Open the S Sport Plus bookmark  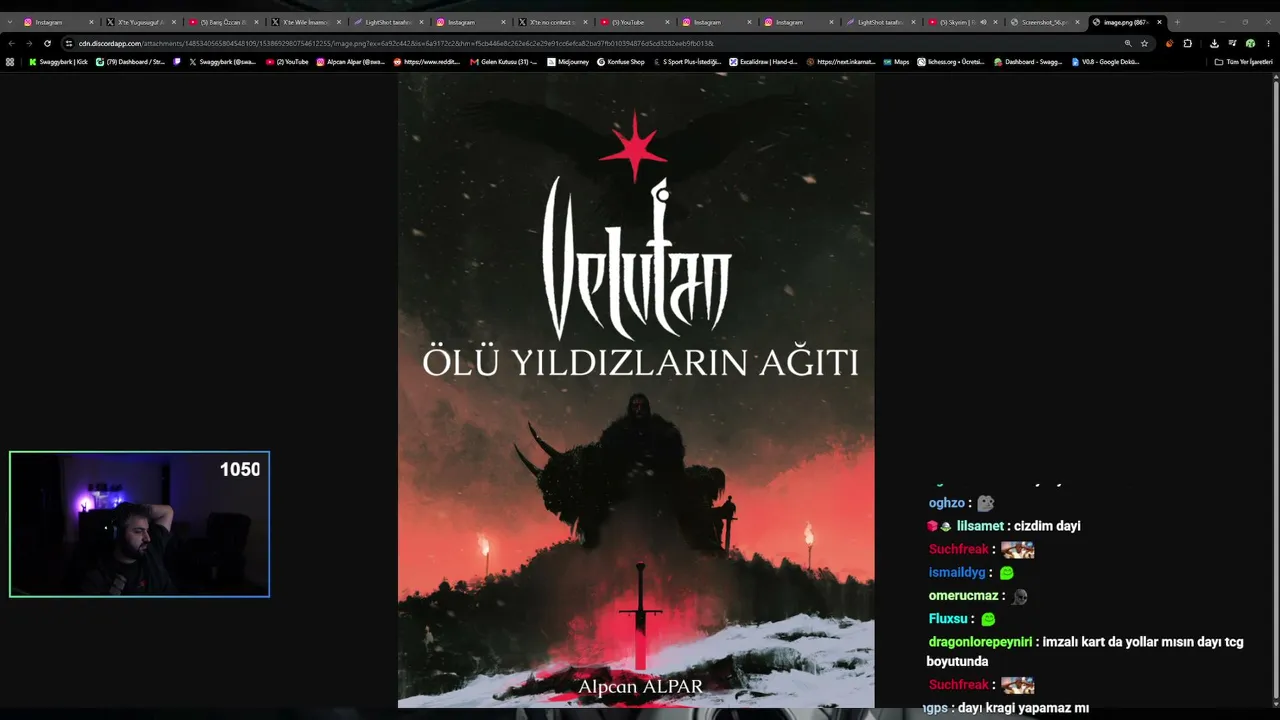tap(687, 62)
